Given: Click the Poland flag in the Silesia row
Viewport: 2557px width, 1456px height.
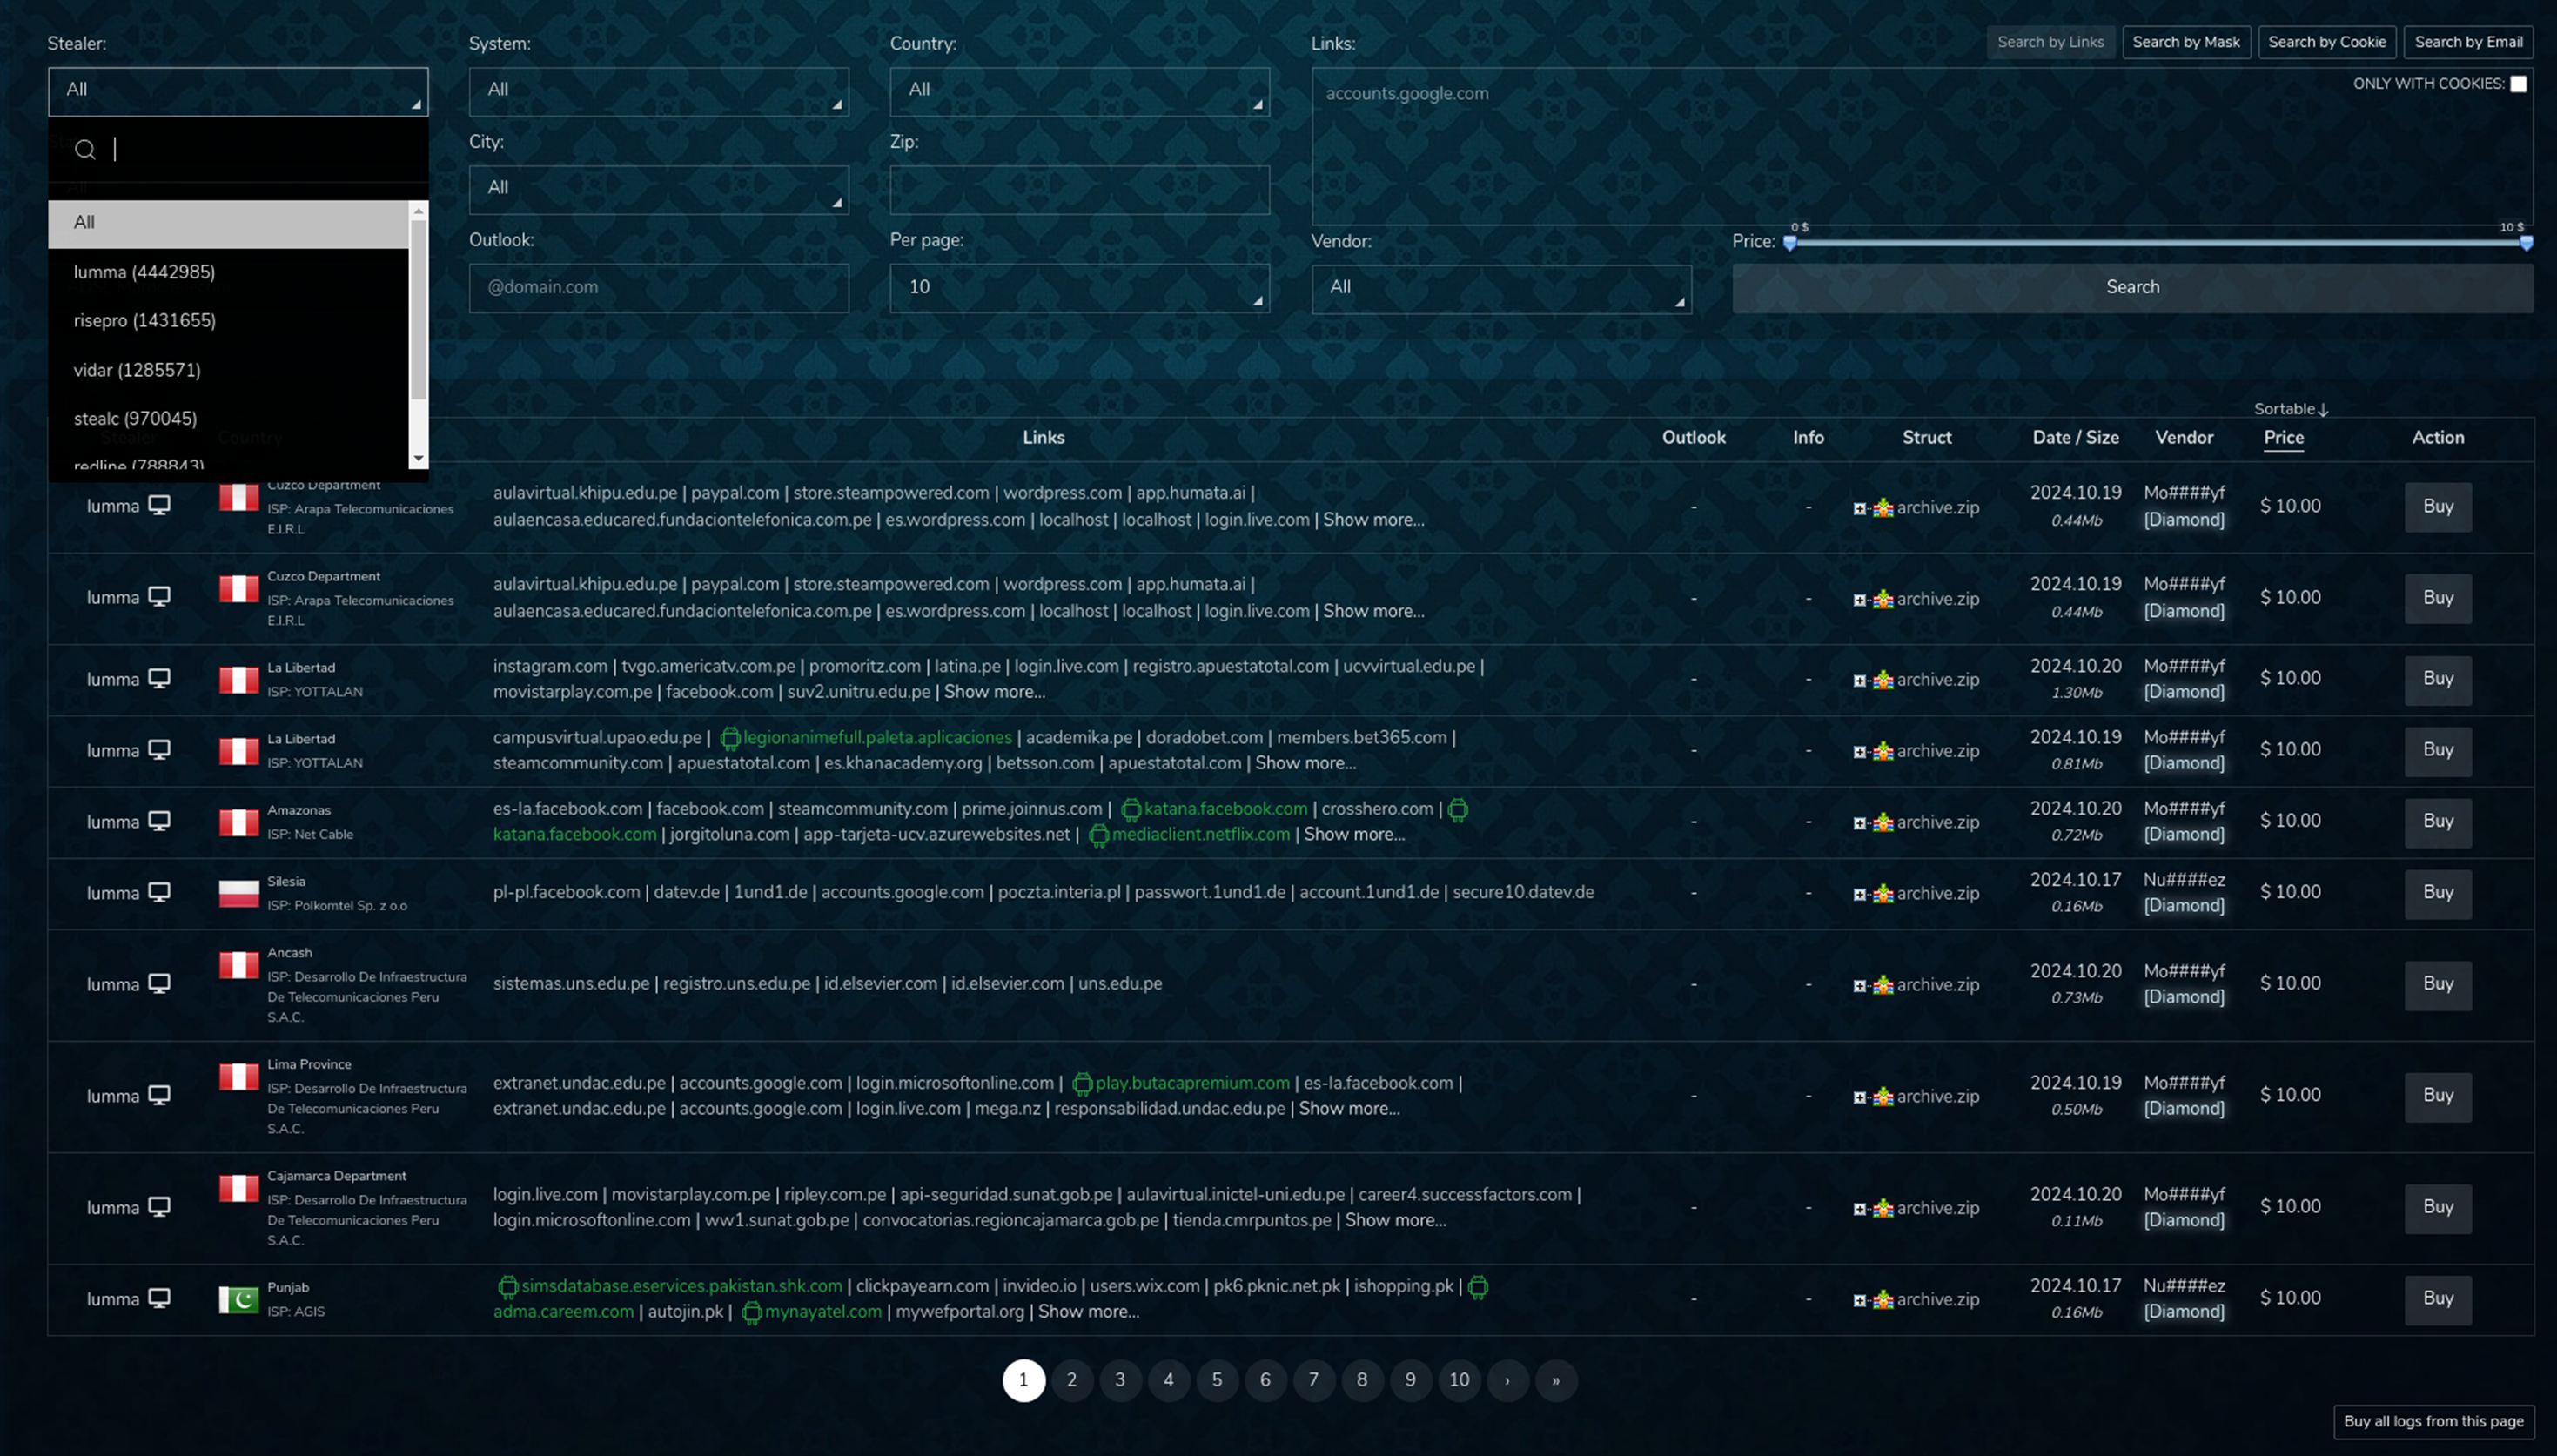Looking at the screenshot, I should 239,893.
